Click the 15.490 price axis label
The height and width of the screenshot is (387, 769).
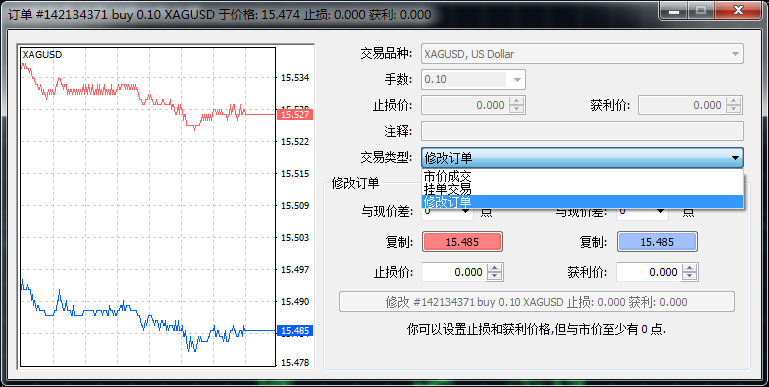(x=295, y=302)
